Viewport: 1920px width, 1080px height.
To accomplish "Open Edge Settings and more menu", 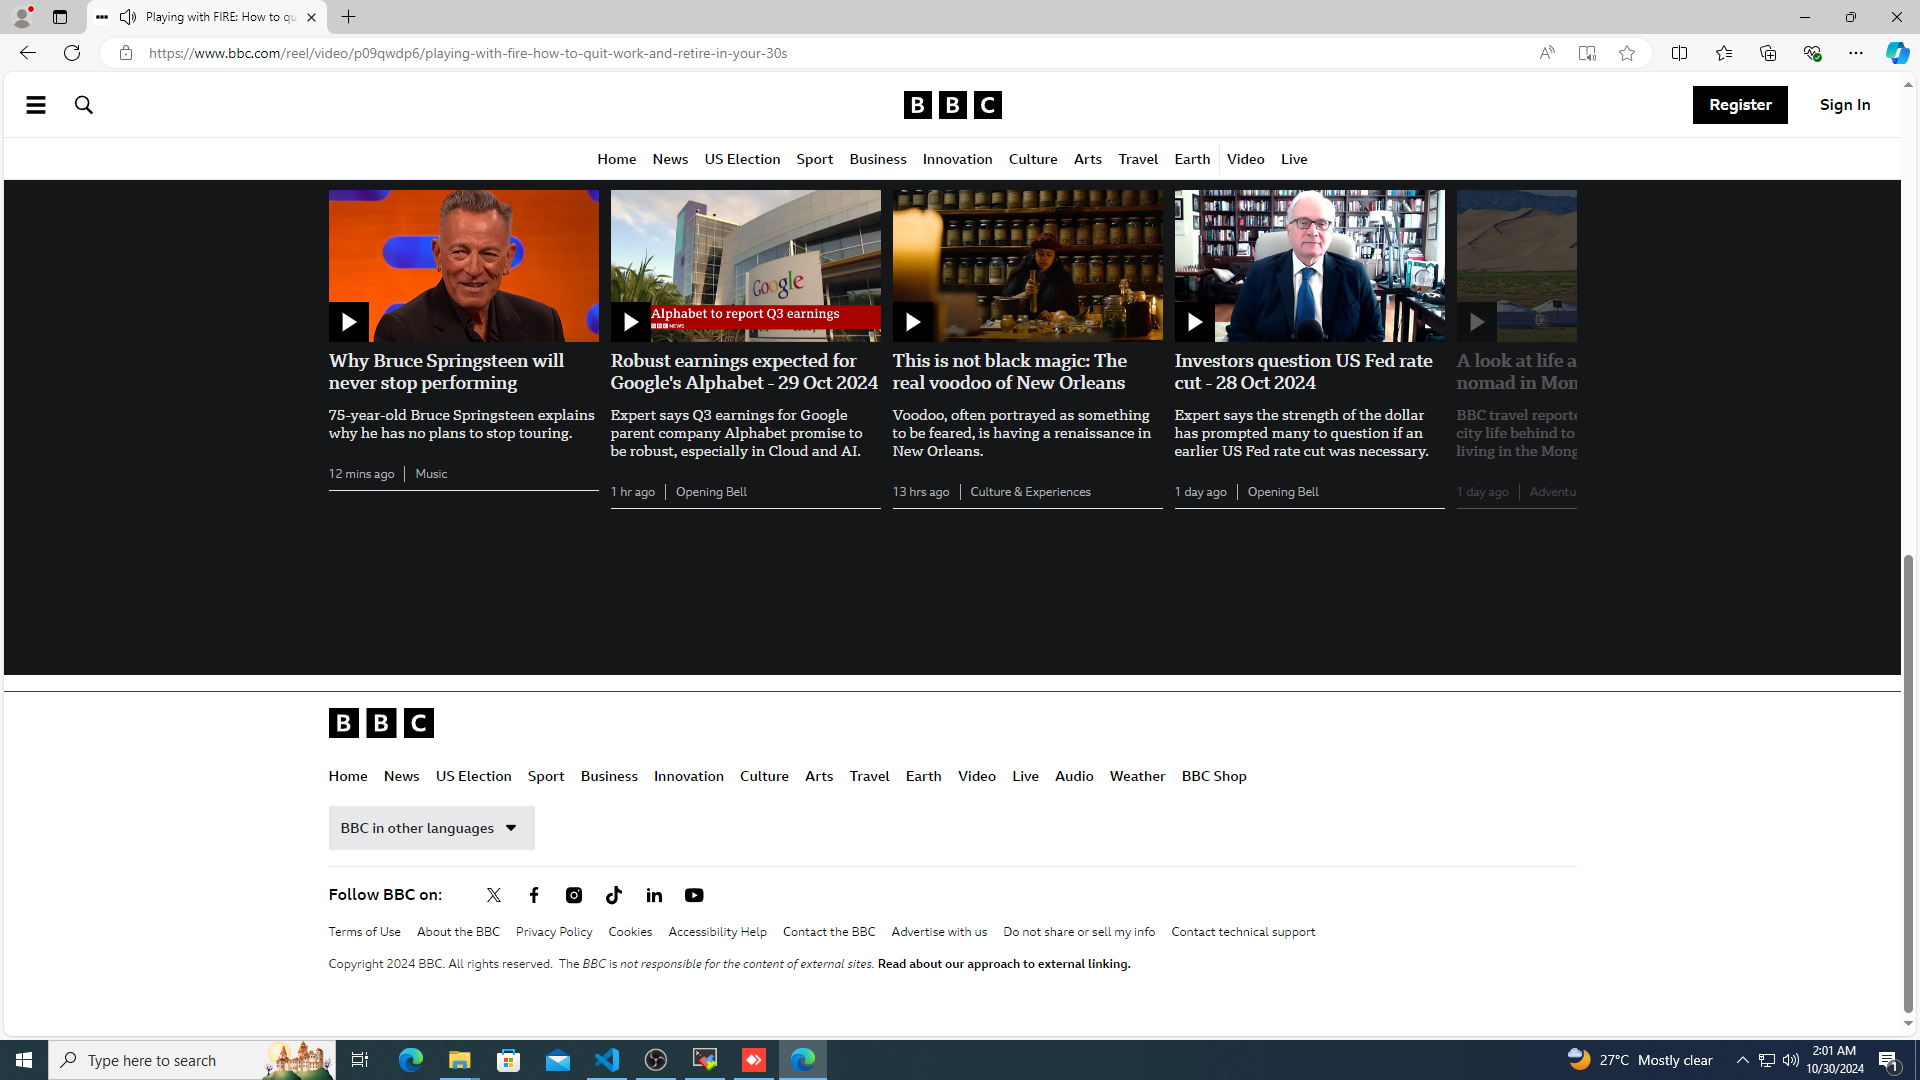I will (x=1855, y=53).
